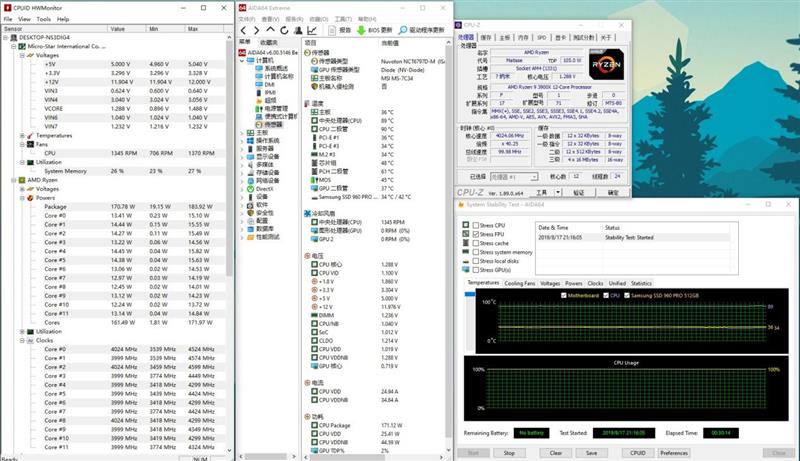Click the Ryzen logo in CPU-Z
The image size is (800, 461).
click(606, 64)
